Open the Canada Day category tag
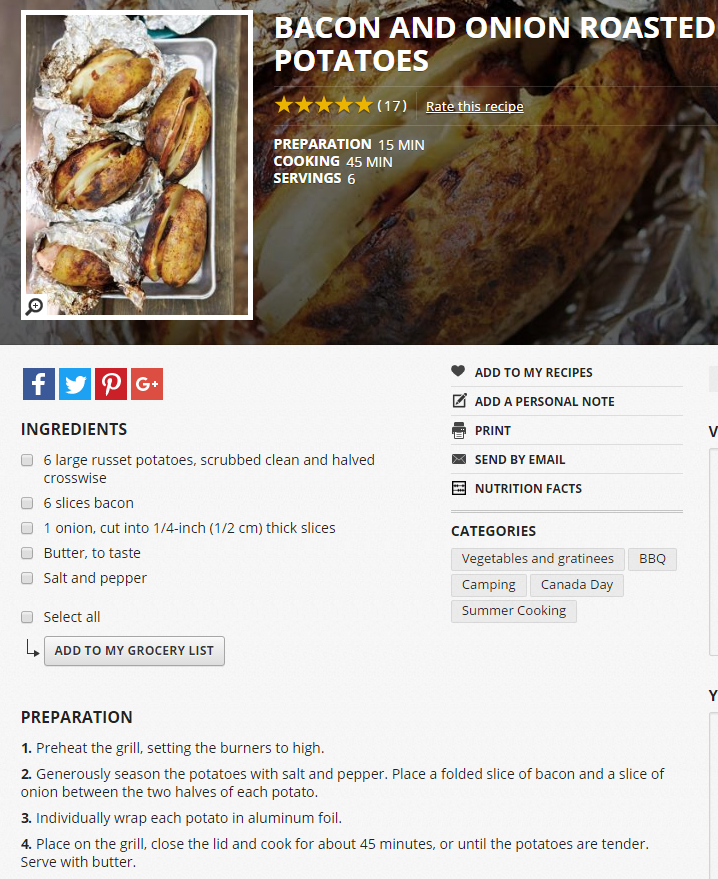This screenshot has width=718, height=879. (577, 585)
